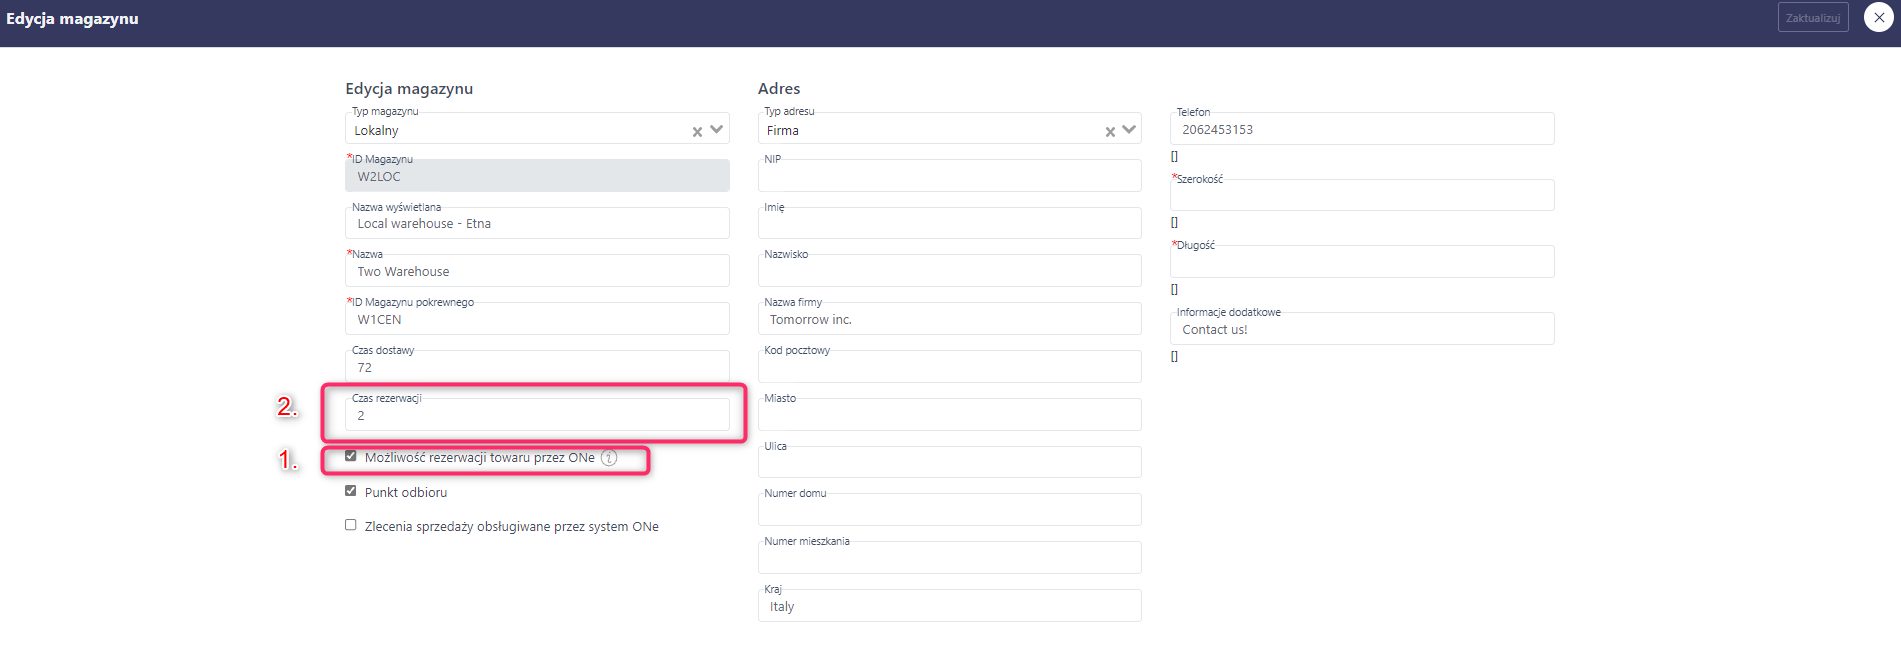This screenshot has height=647, width=1901.
Task: Edit the Kraj field showing Italy
Action: coord(950,606)
